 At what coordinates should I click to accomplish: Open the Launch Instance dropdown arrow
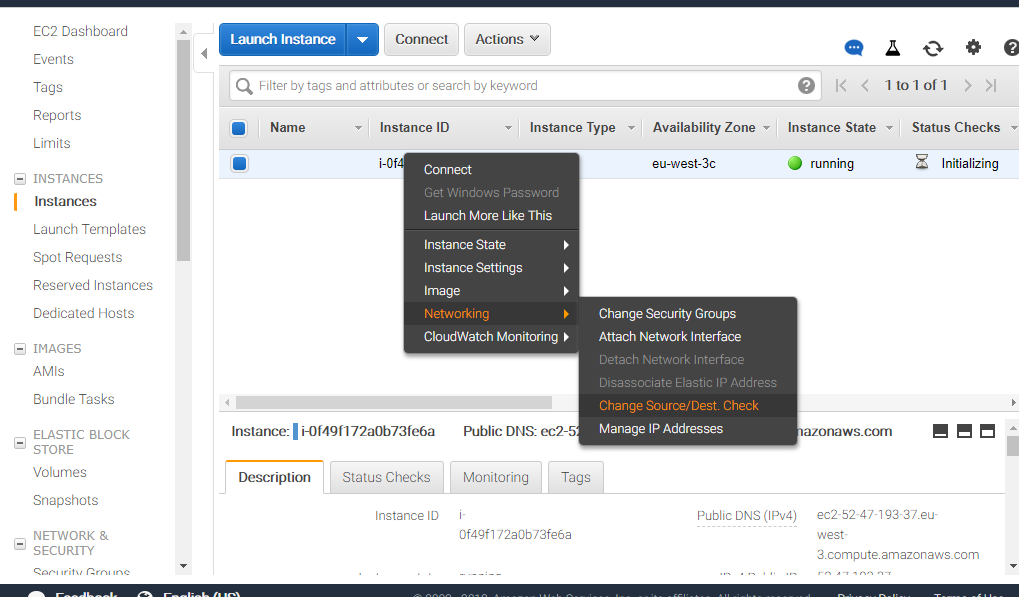(363, 39)
